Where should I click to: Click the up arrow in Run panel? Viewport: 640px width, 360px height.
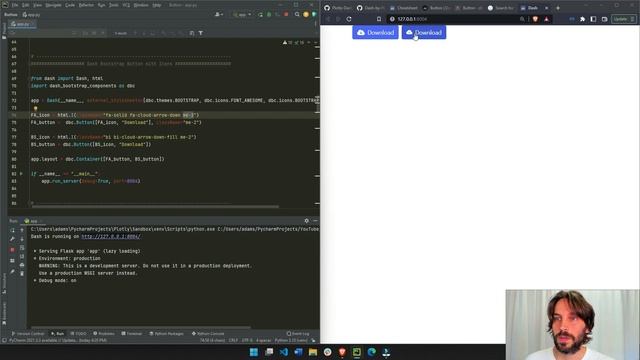pyautogui.click(x=22, y=230)
